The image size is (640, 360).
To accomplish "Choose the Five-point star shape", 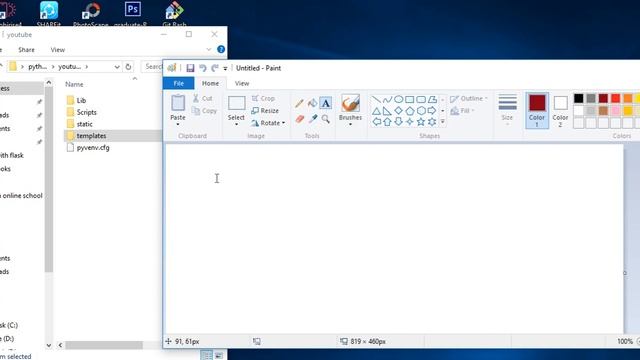I will point(421,122).
